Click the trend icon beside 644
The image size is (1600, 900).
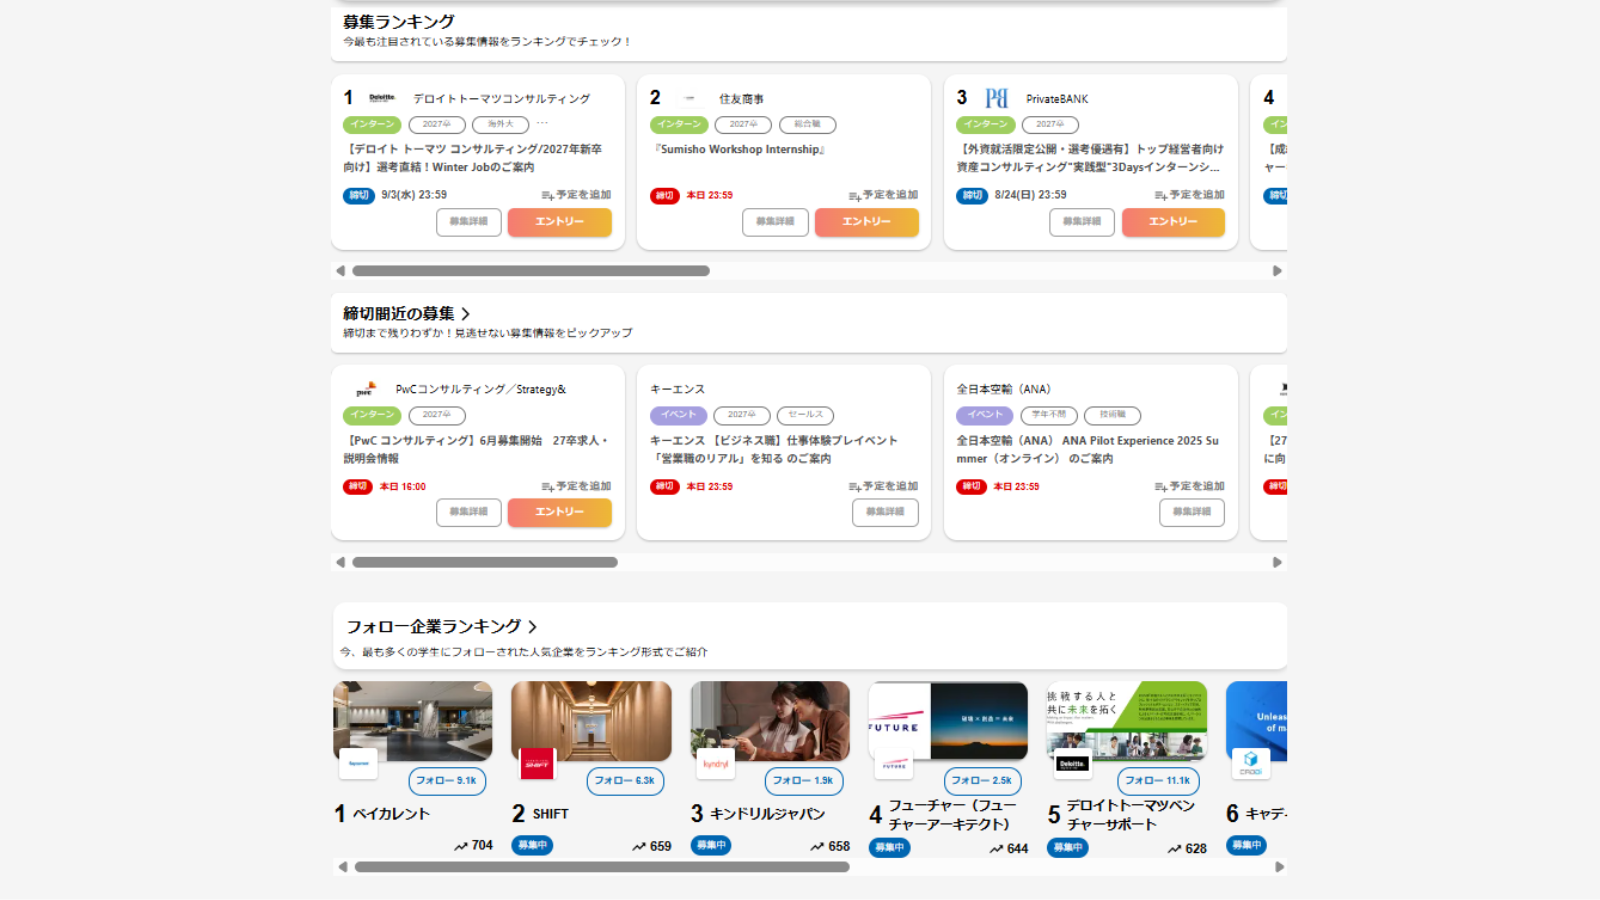tap(996, 849)
